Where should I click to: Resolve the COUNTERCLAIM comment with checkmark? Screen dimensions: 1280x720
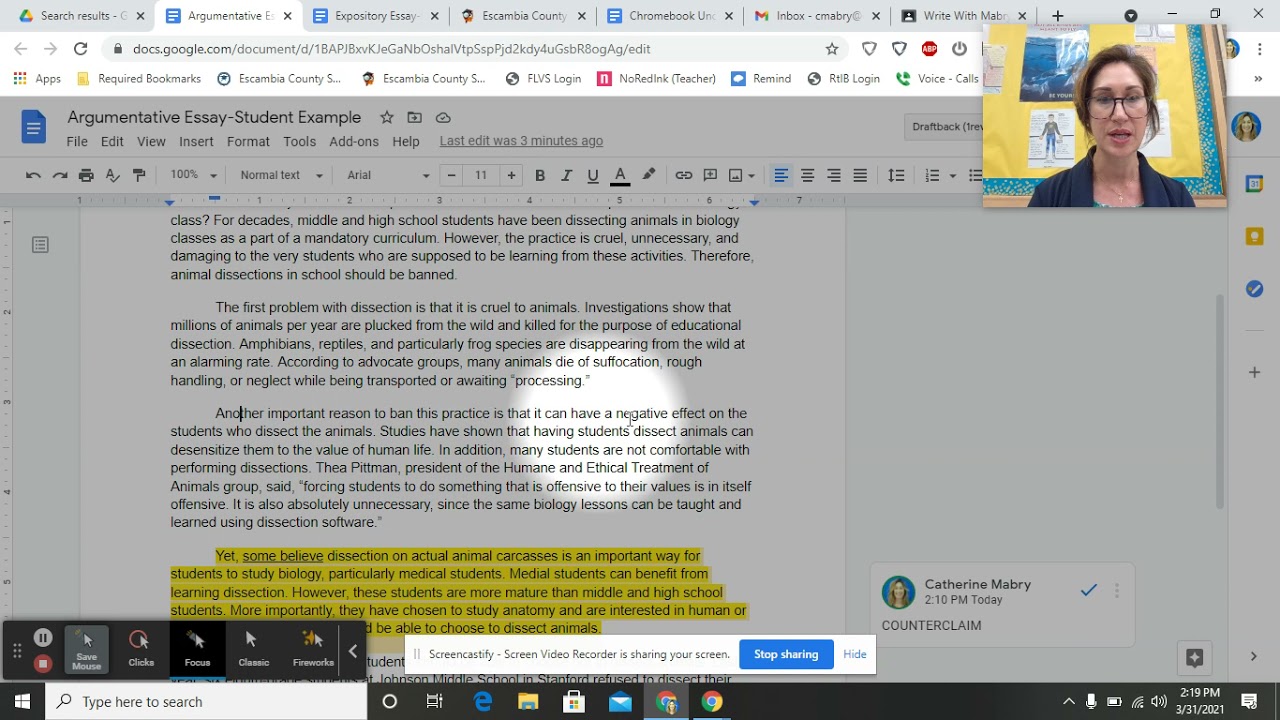pyautogui.click(x=1089, y=591)
